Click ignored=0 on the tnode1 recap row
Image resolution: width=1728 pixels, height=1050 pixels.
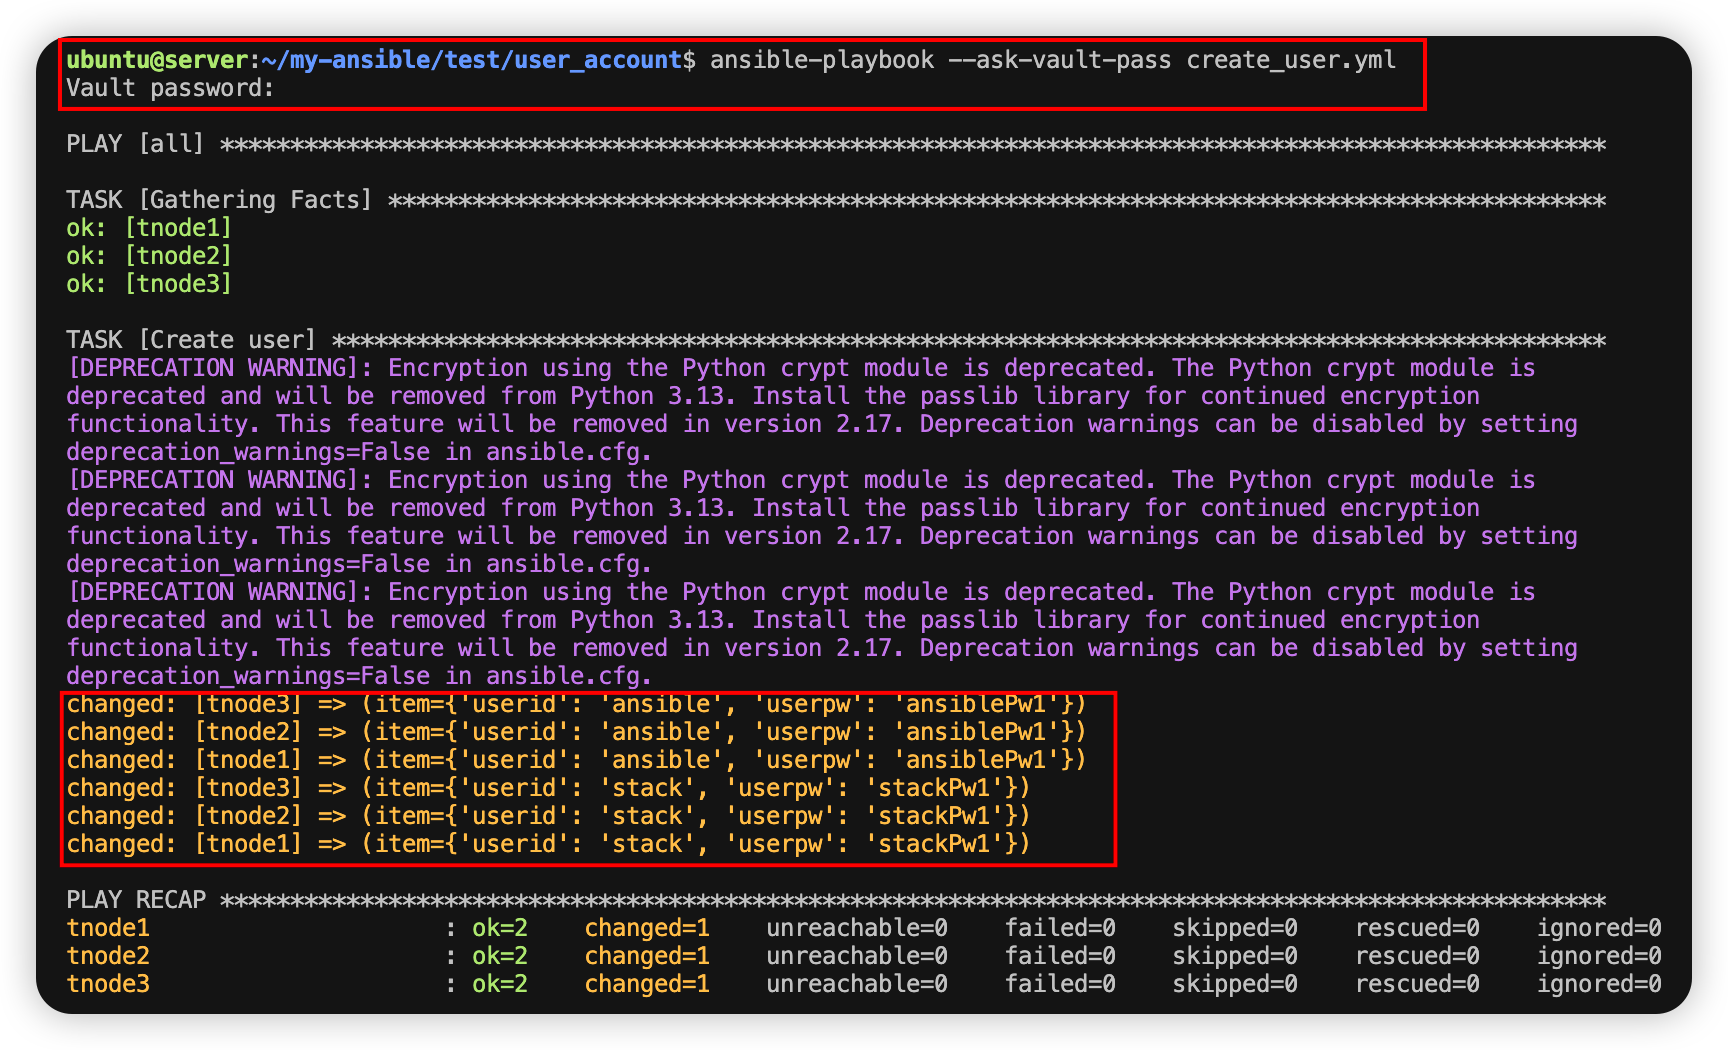tap(1599, 928)
